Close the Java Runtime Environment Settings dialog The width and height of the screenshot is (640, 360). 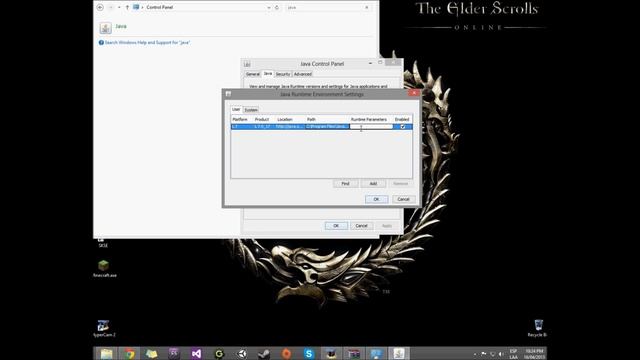[x=413, y=93]
